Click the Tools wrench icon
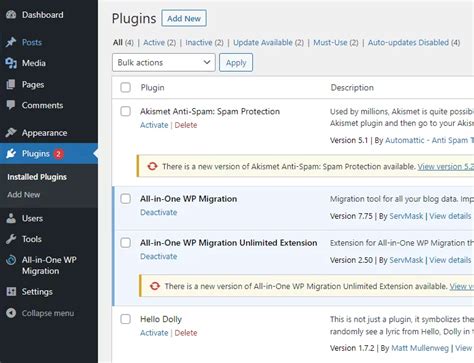Viewport: 474px width, 363px height. 11,239
